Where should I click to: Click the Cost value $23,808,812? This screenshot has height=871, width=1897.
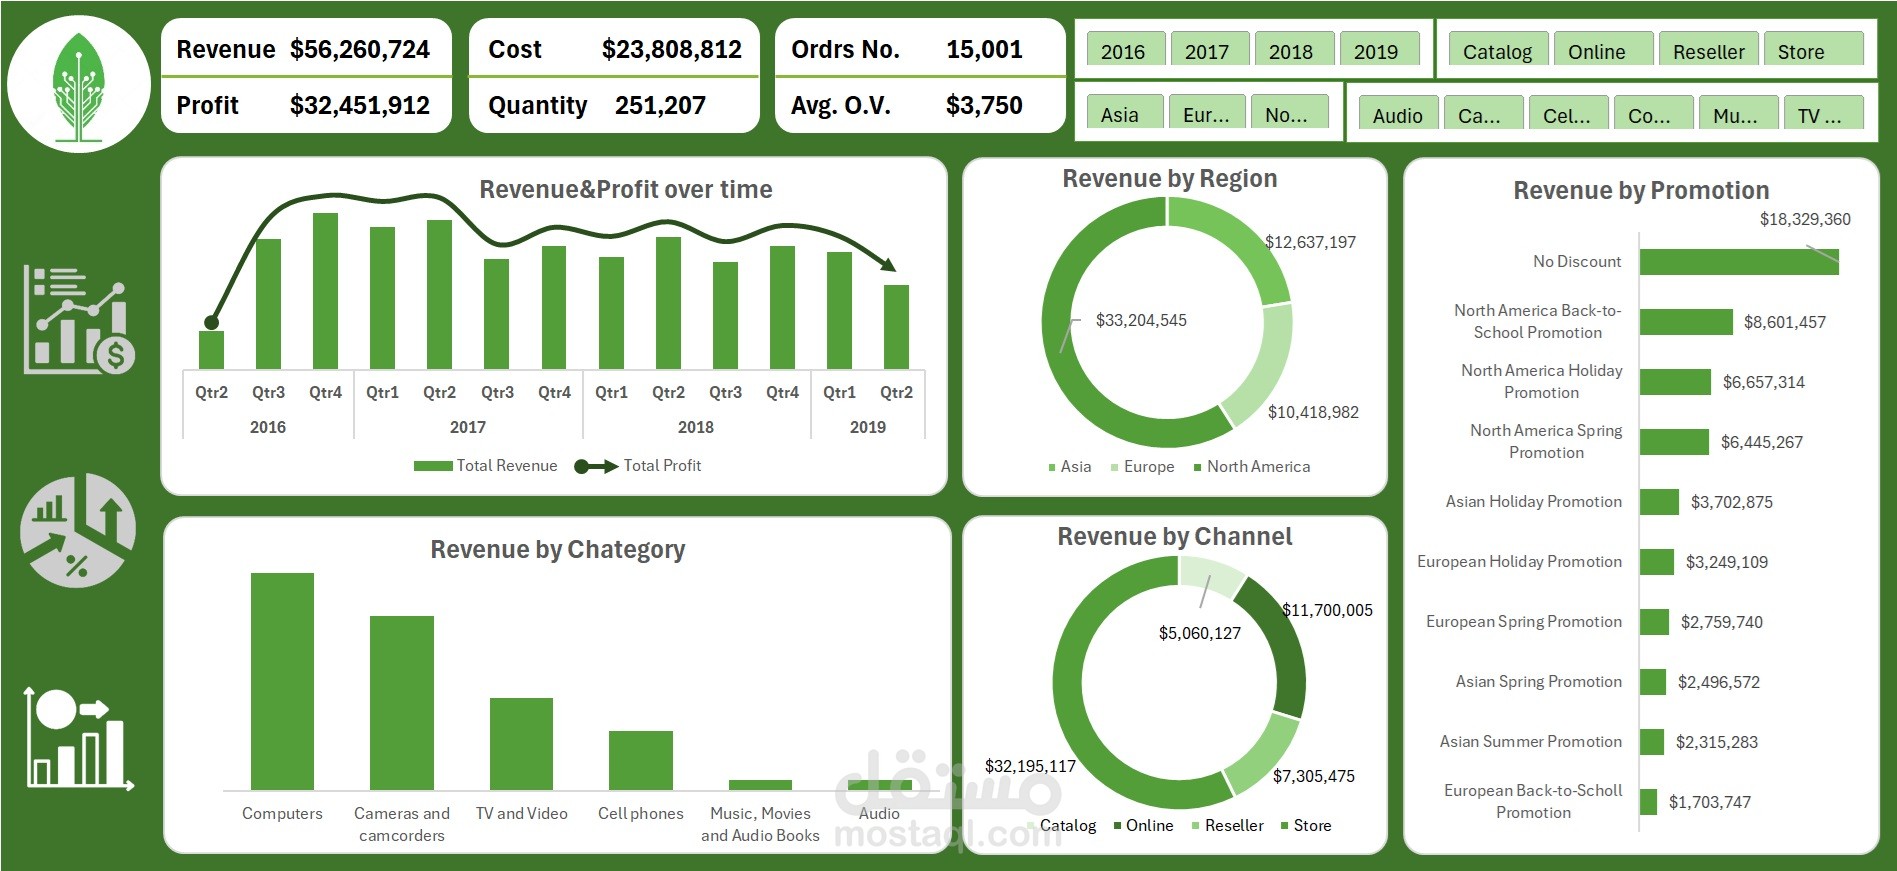[672, 49]
